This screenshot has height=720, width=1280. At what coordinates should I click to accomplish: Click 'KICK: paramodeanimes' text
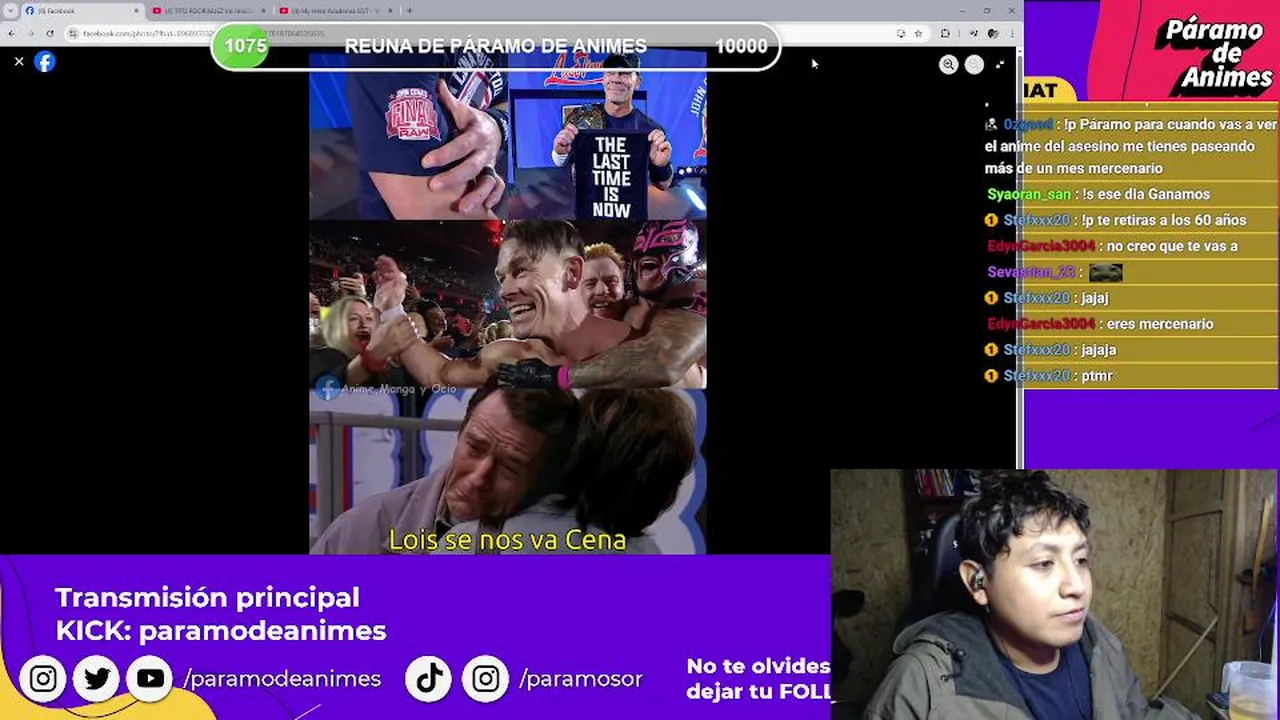pos(221,631)
